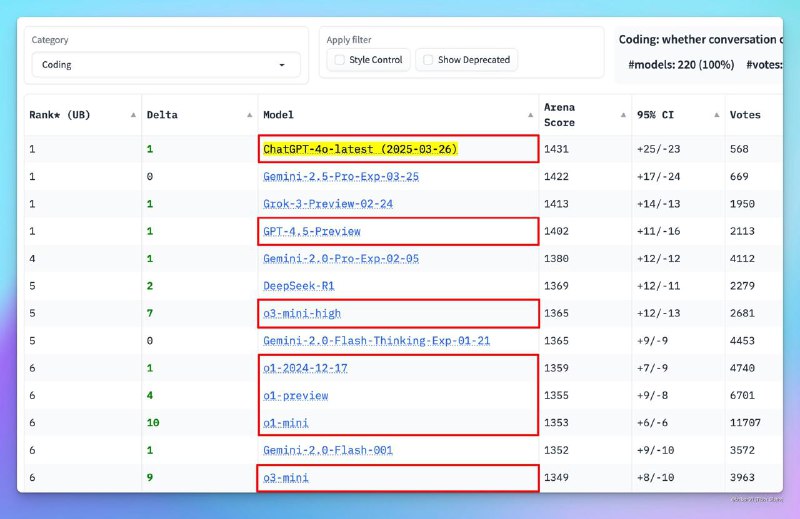The height and width of the screenshot is (519, 800).
Task: Select the votes count 4112
Action: click(x=742, y=259)
